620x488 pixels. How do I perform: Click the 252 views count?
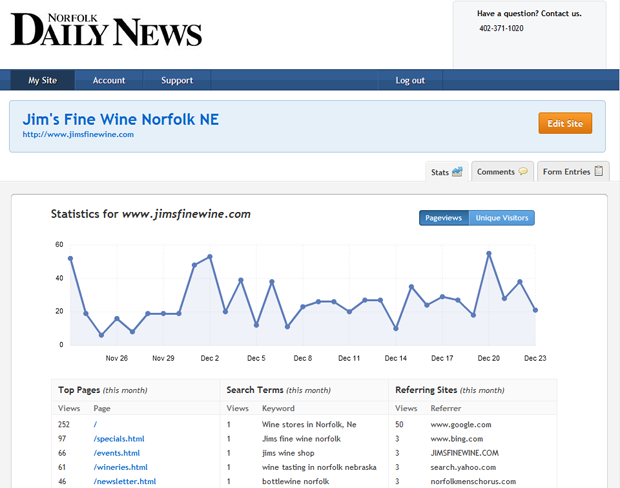(x=64, y=424)
